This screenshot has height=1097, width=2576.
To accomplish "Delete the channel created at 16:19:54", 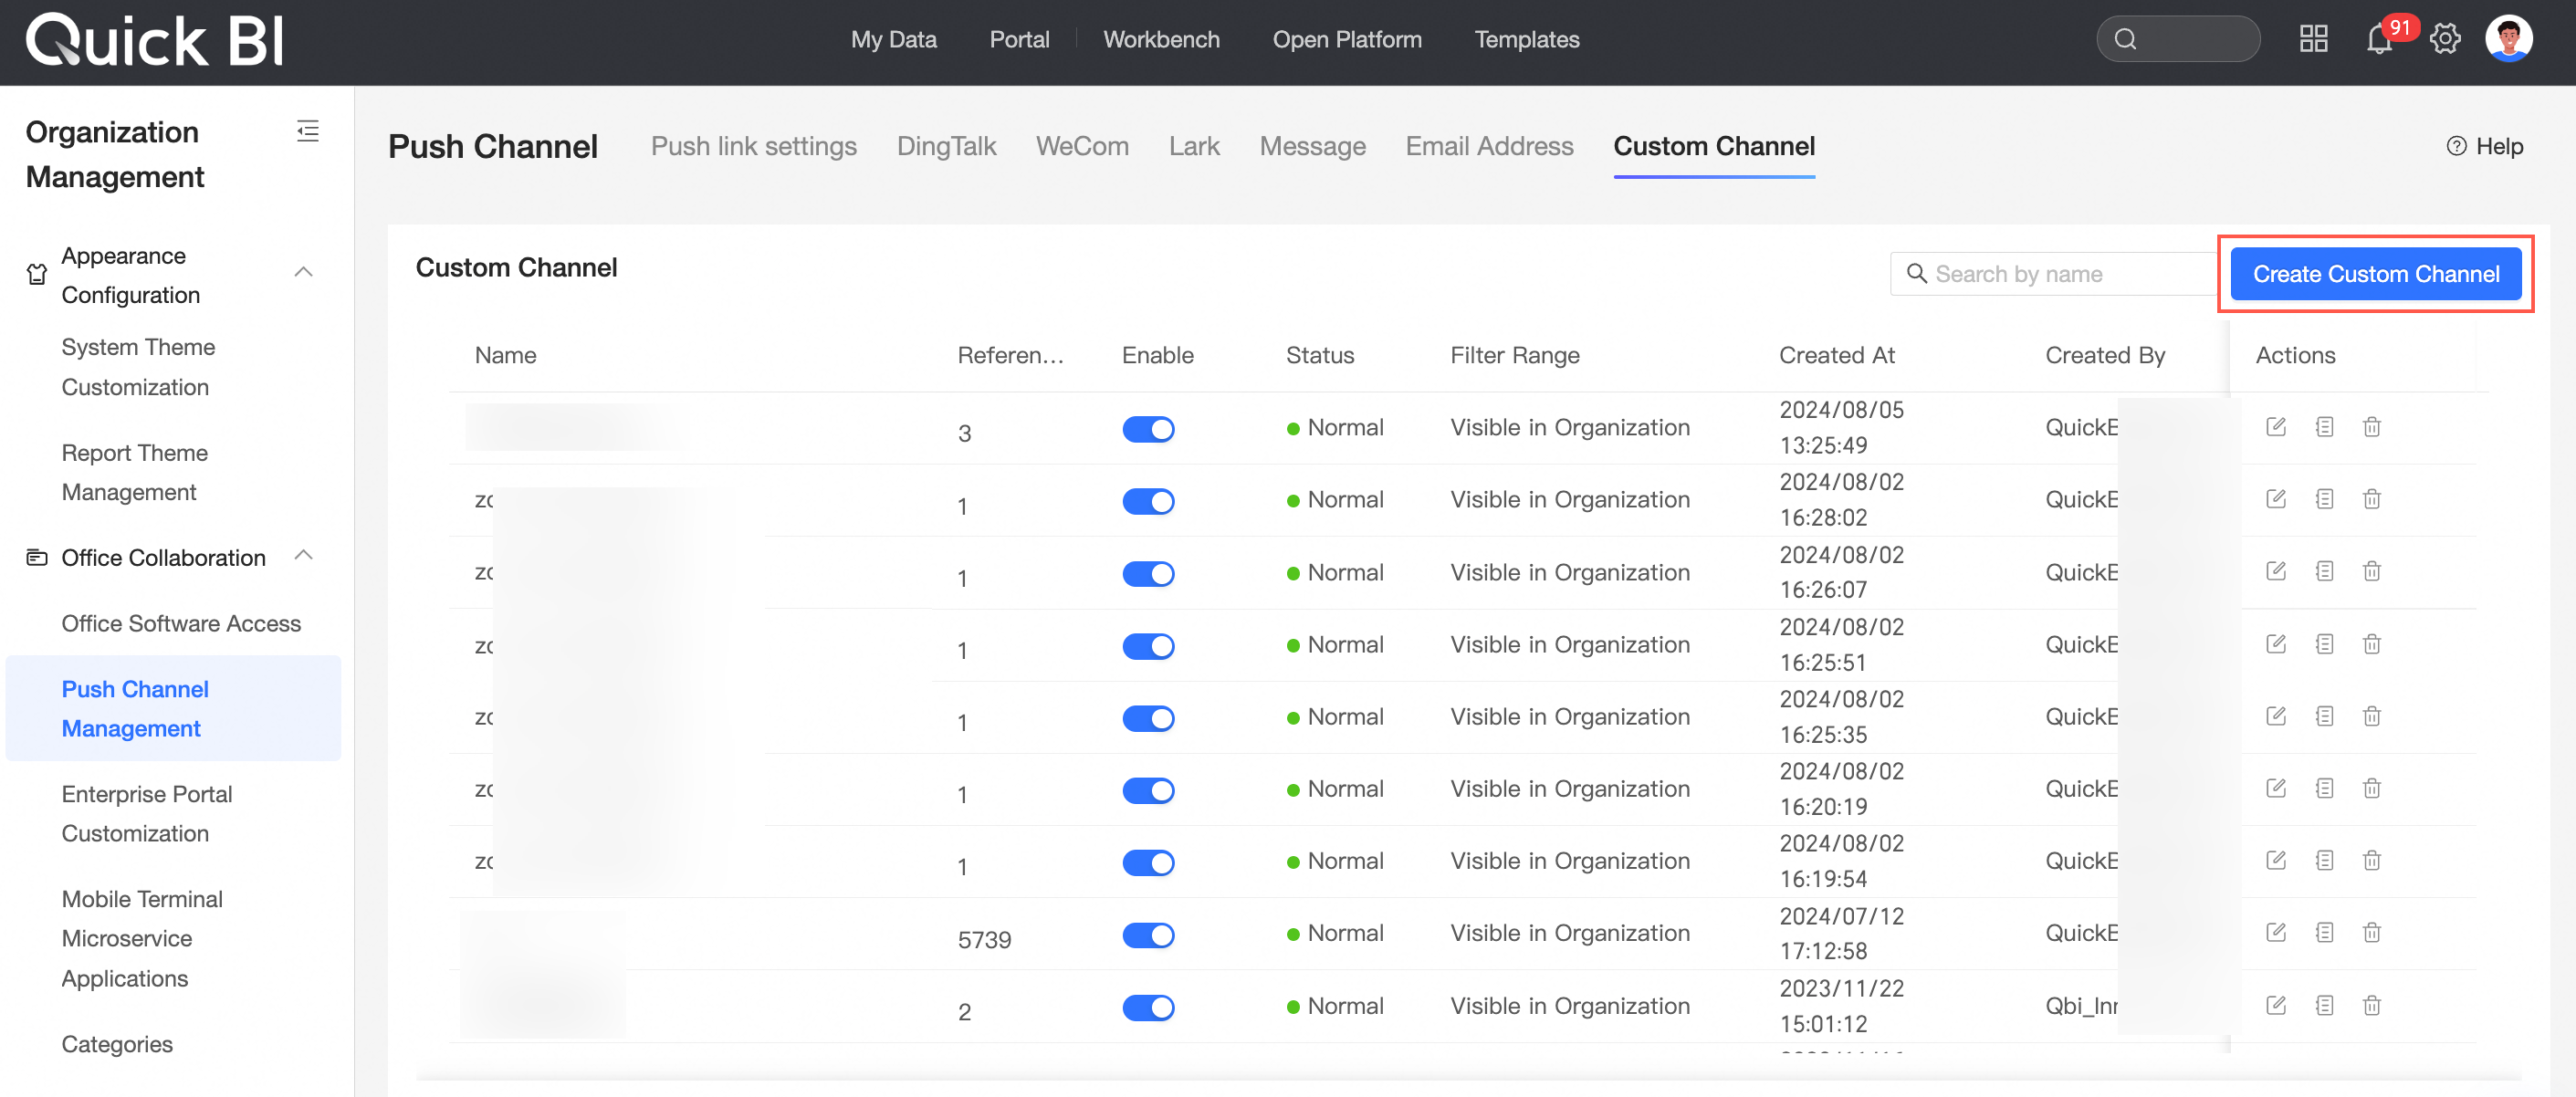I will 2371,860.
